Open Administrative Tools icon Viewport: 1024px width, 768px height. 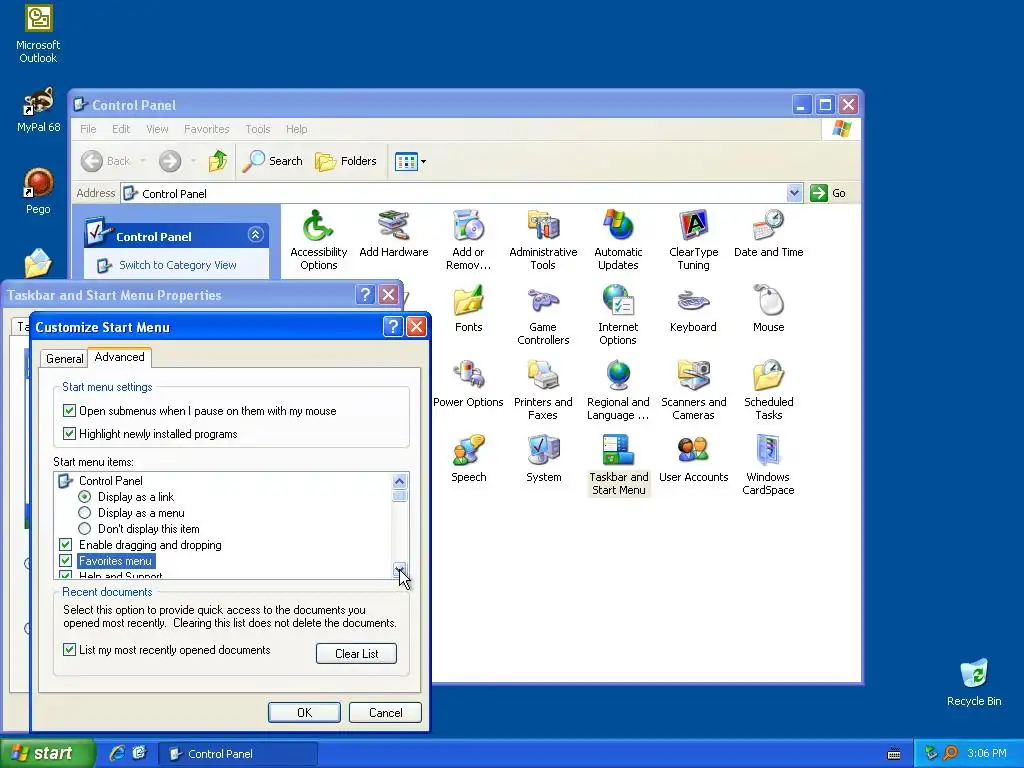point(543,239)
